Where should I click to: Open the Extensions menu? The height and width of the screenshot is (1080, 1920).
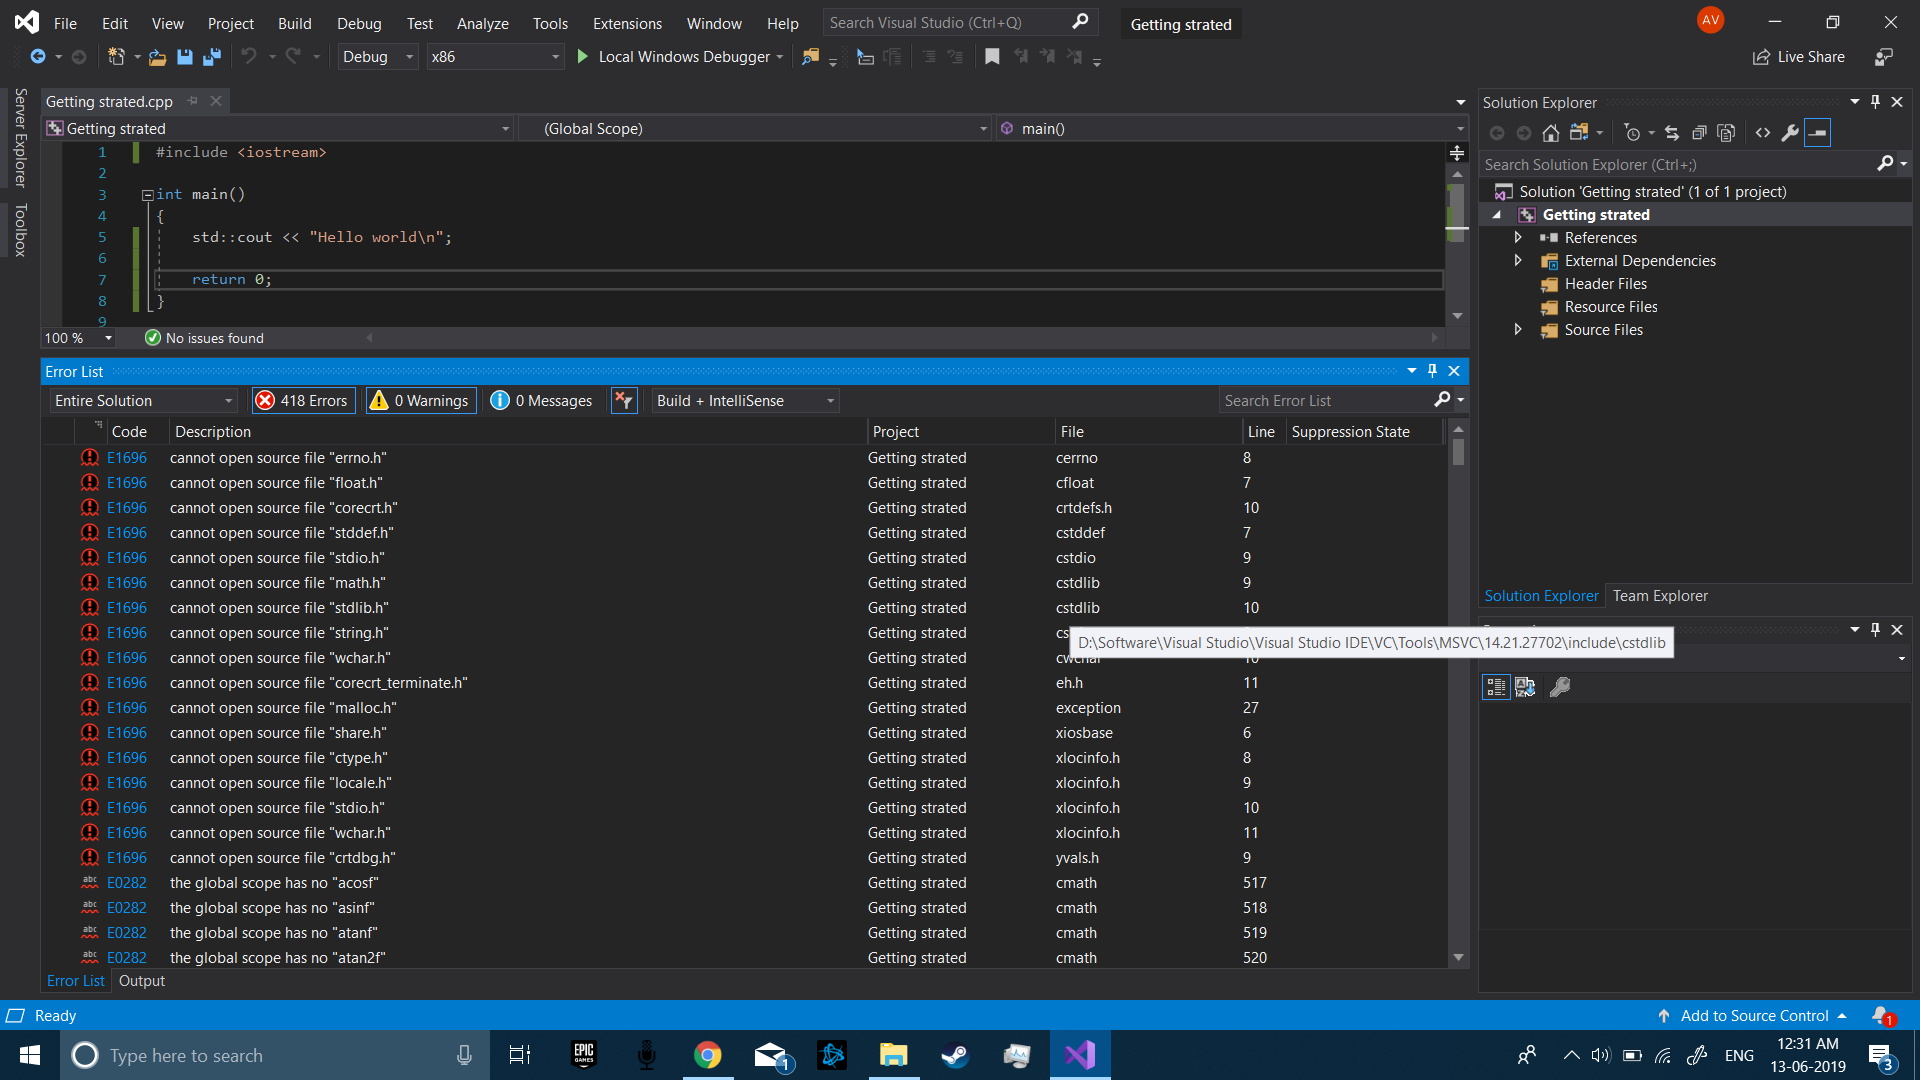tap(627, 23)
